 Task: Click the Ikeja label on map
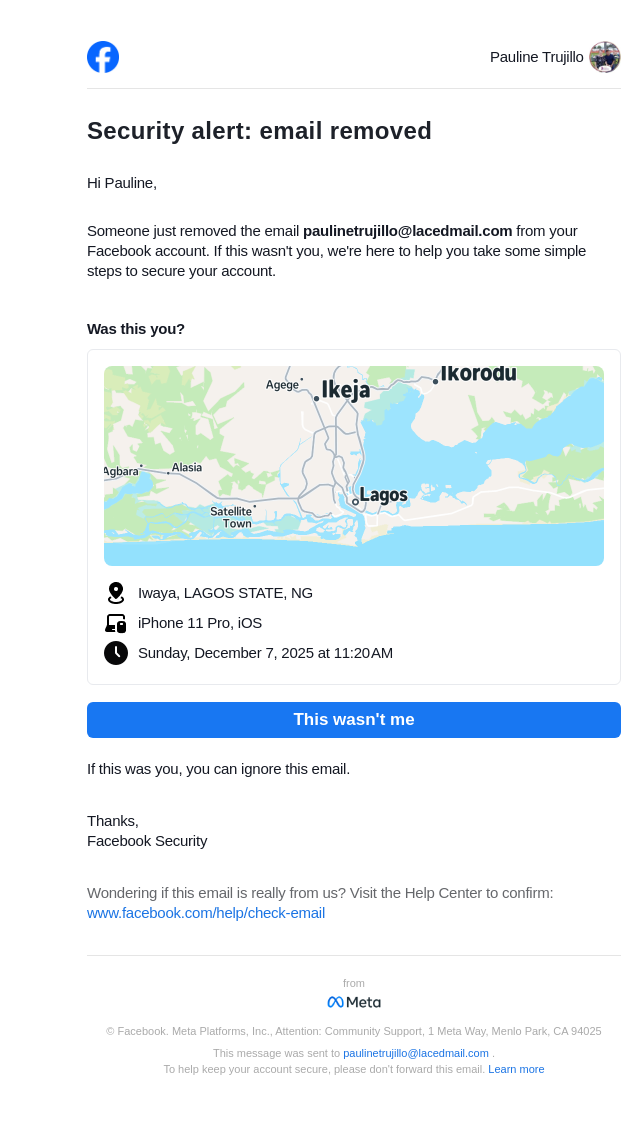pyautogui.click(x=345, y=390)
